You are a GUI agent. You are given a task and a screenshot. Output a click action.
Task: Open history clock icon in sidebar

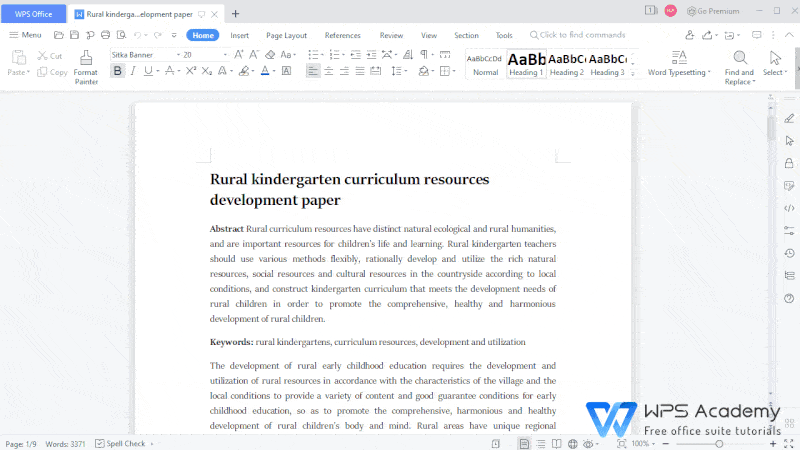[789, 253]
